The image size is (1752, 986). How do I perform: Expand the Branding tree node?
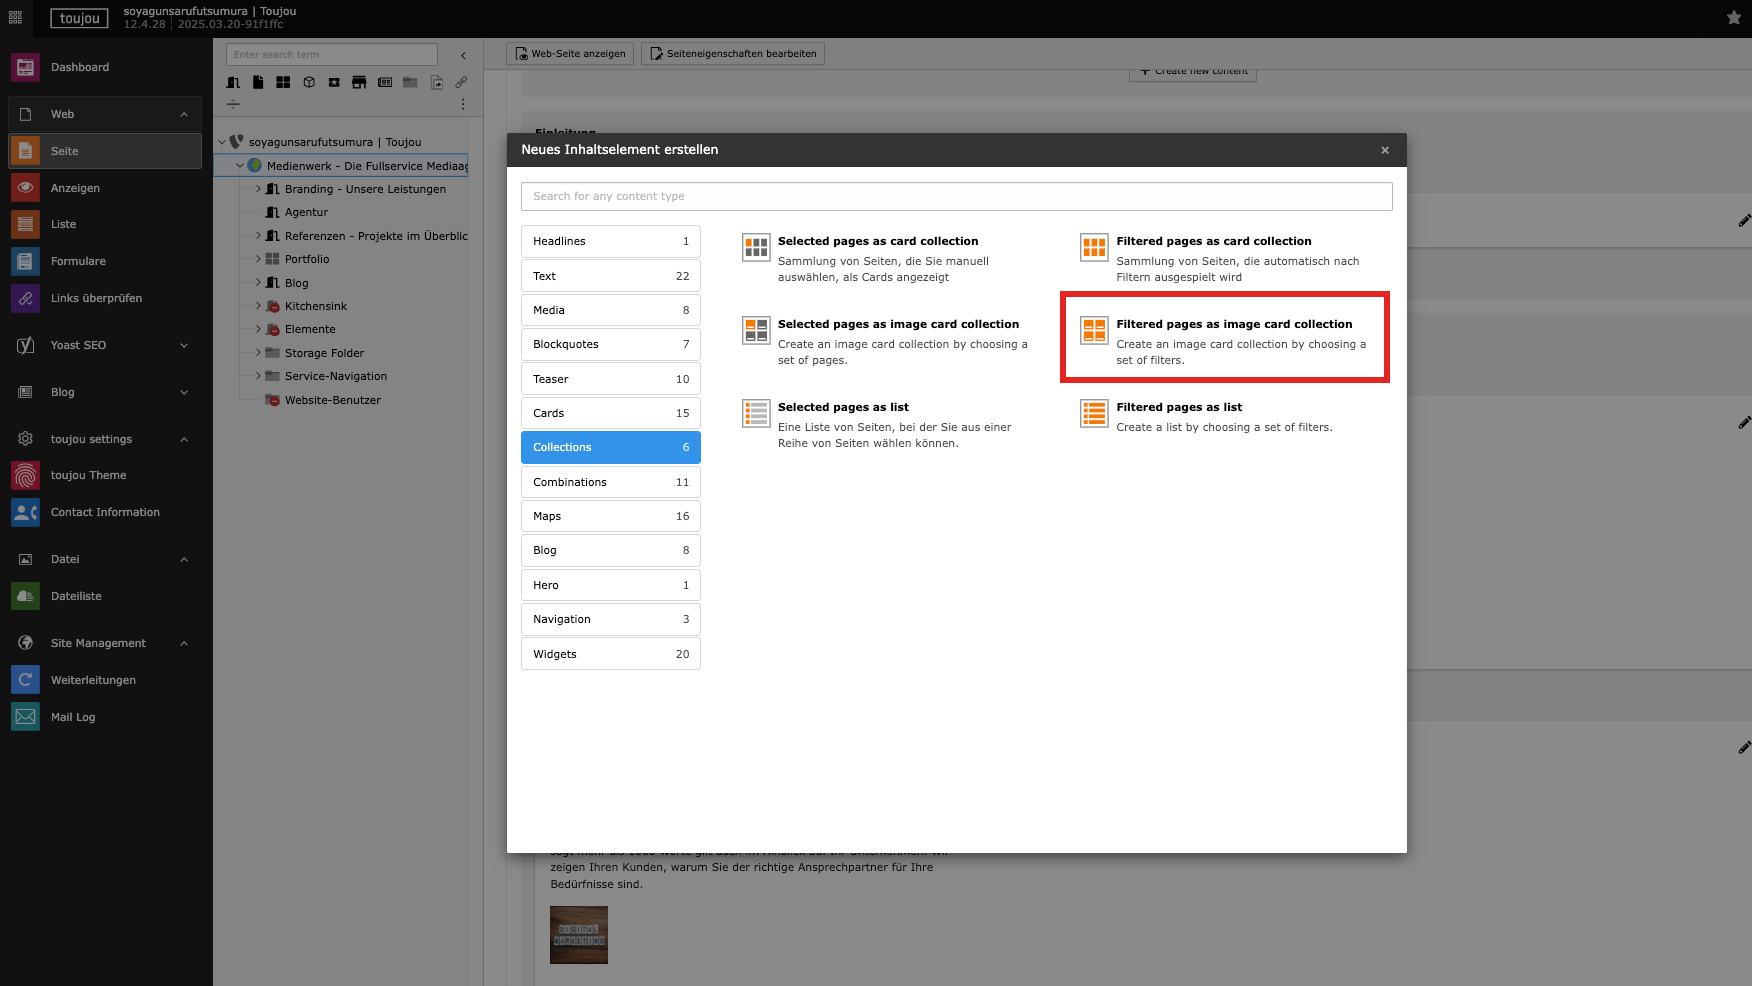coord(258,189)
